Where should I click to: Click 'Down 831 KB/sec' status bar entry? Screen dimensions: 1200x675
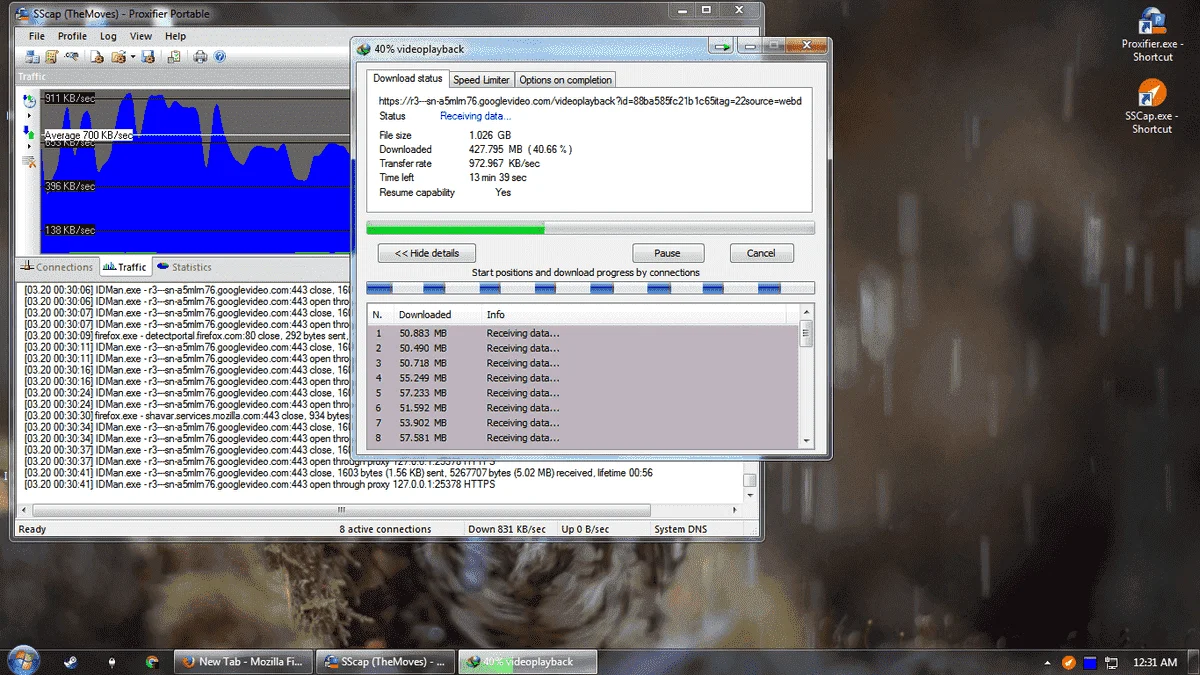click(507, 529)
